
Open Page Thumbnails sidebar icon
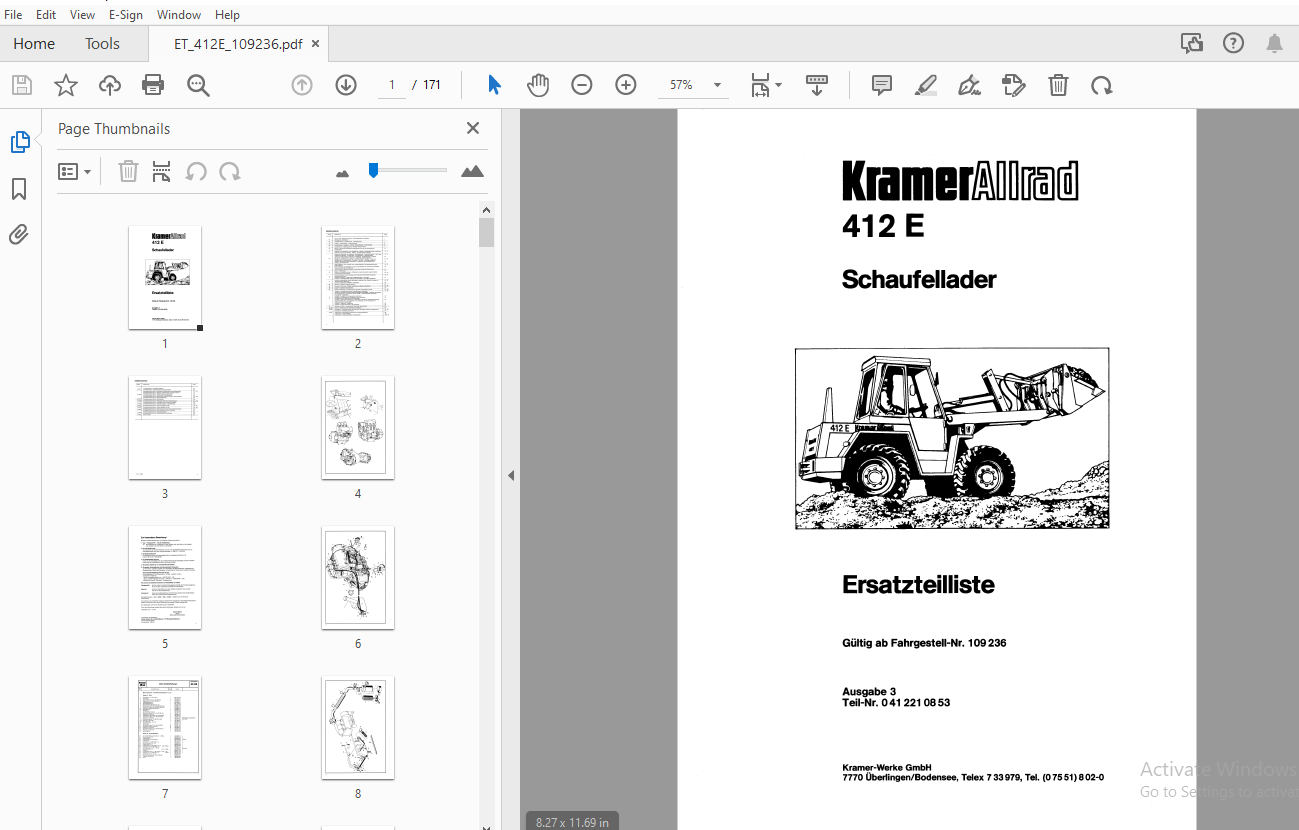tap(20, 142)
